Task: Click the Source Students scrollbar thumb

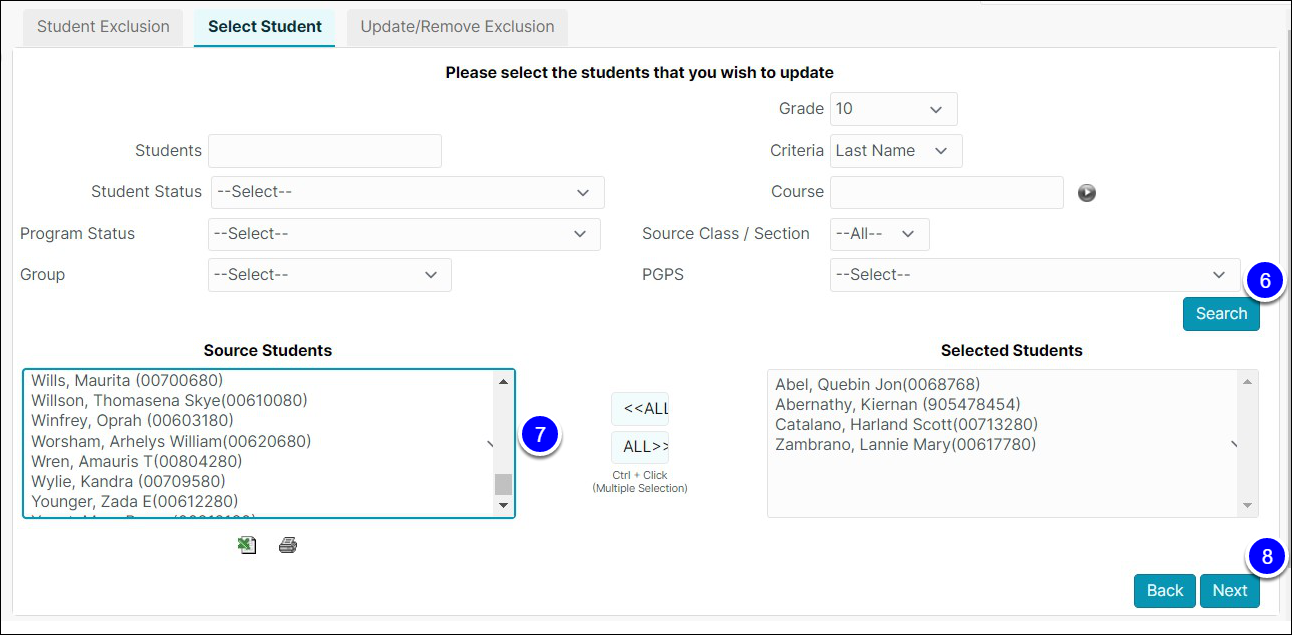Action: coord(503,484)
